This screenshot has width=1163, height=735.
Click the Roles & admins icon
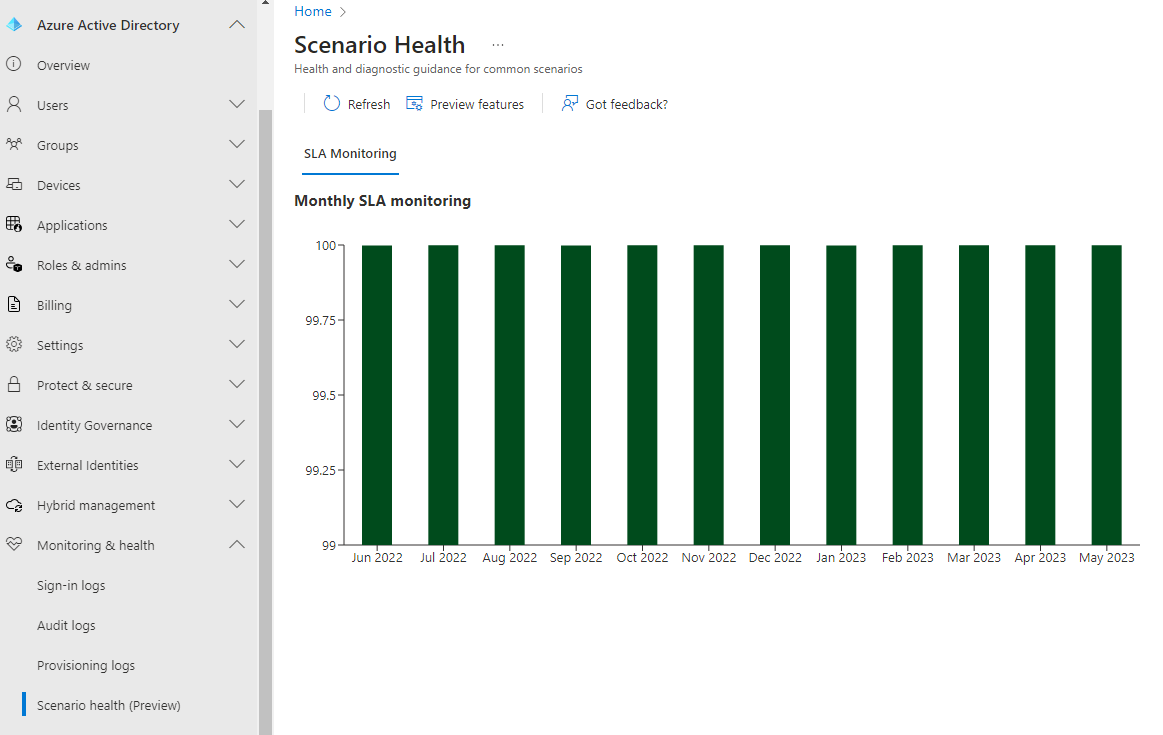click(13, 264)
